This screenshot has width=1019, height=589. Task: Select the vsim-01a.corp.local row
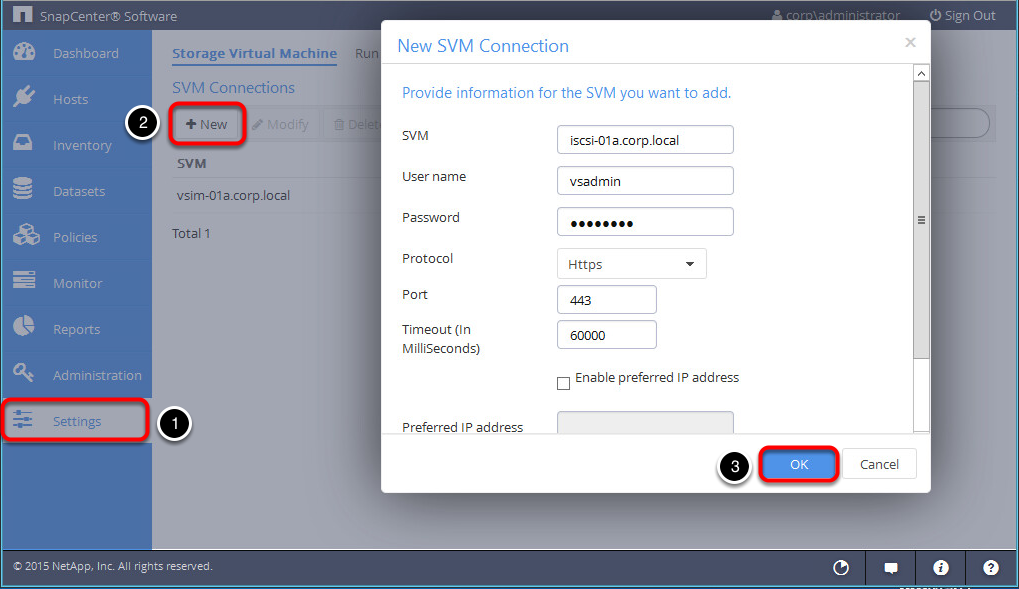click(276, 195)
